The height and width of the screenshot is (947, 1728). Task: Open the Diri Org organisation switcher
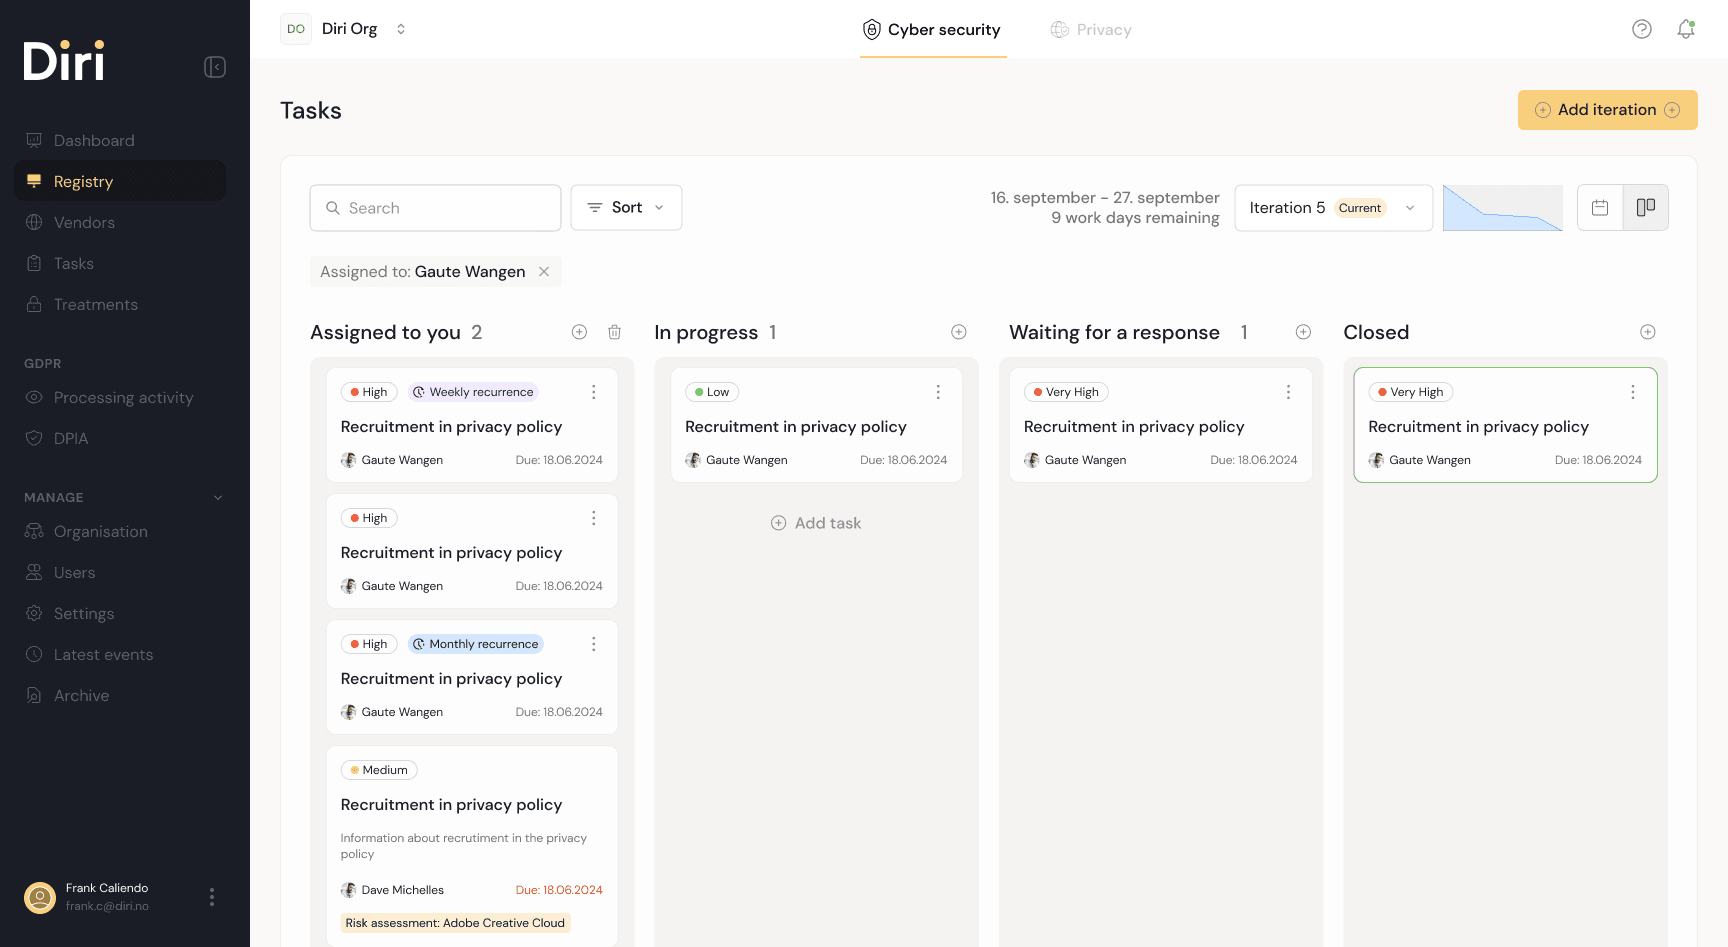[345, 29]
